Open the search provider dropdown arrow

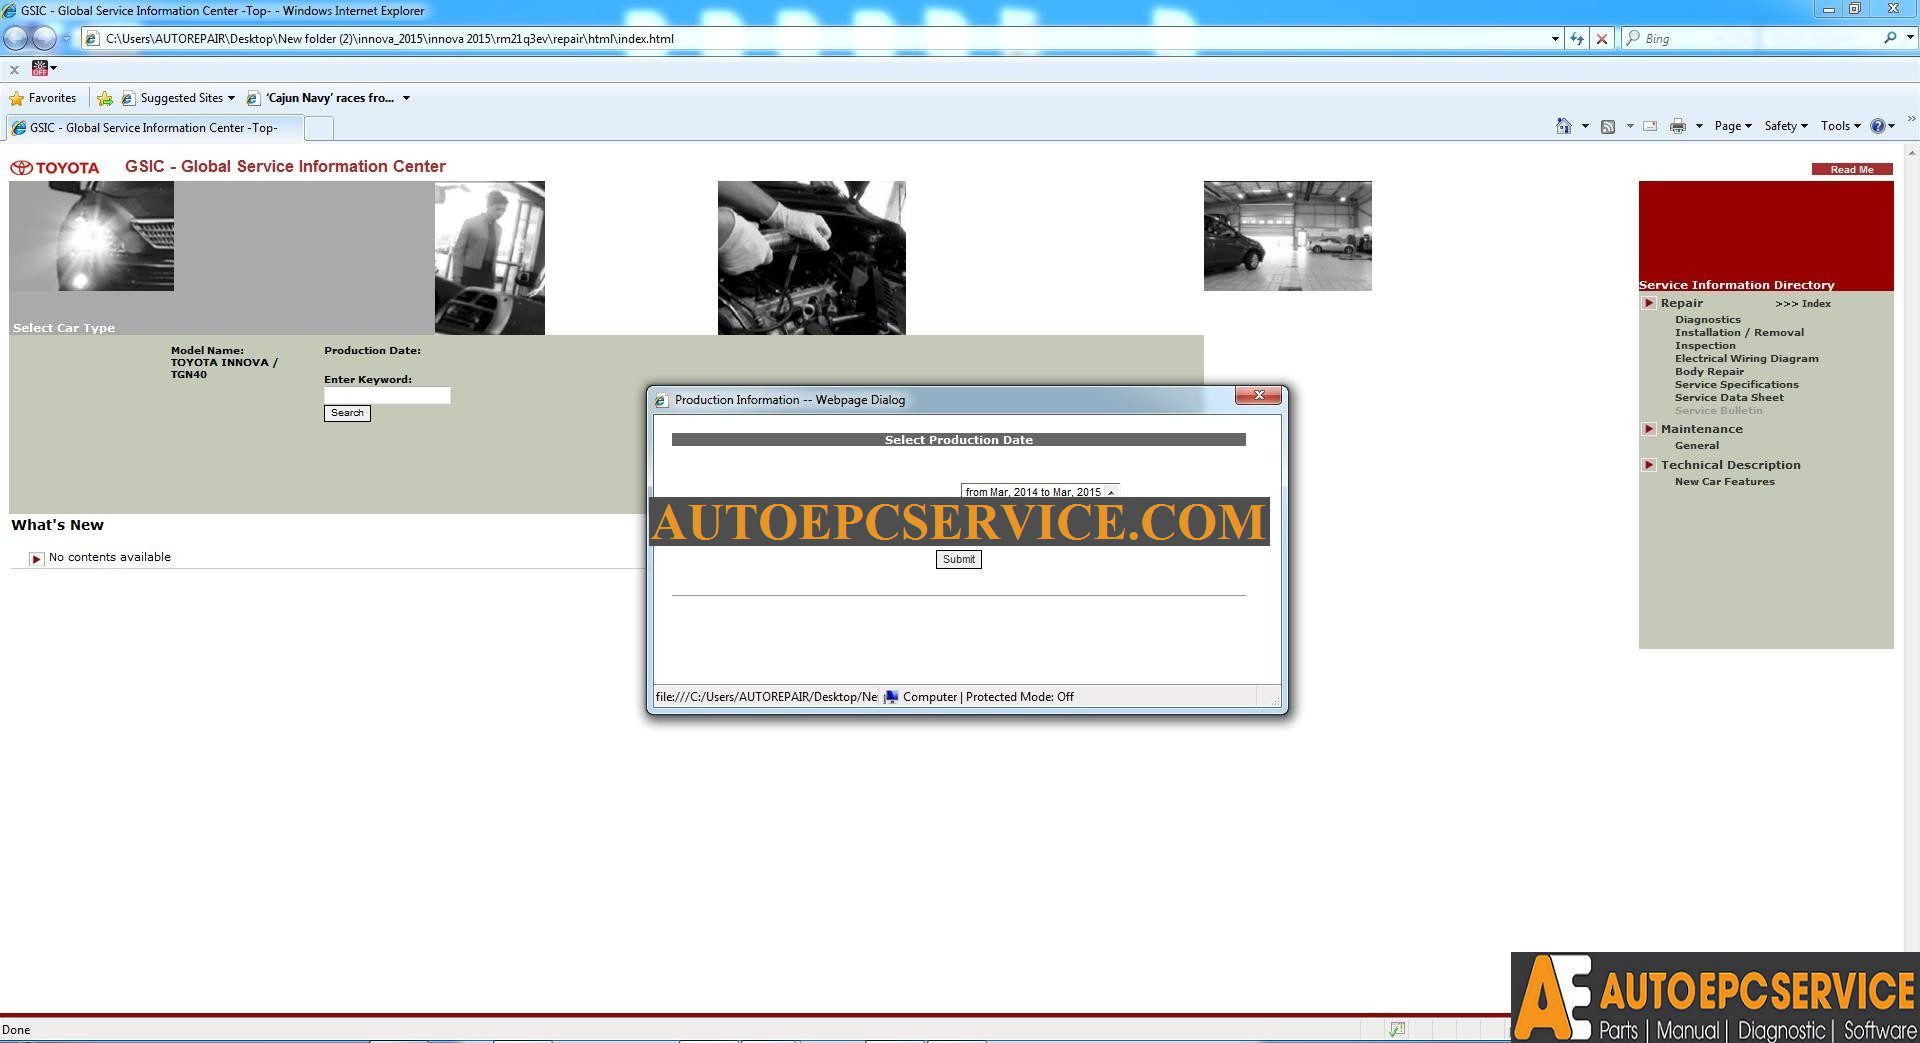[x=1910, y=38]
